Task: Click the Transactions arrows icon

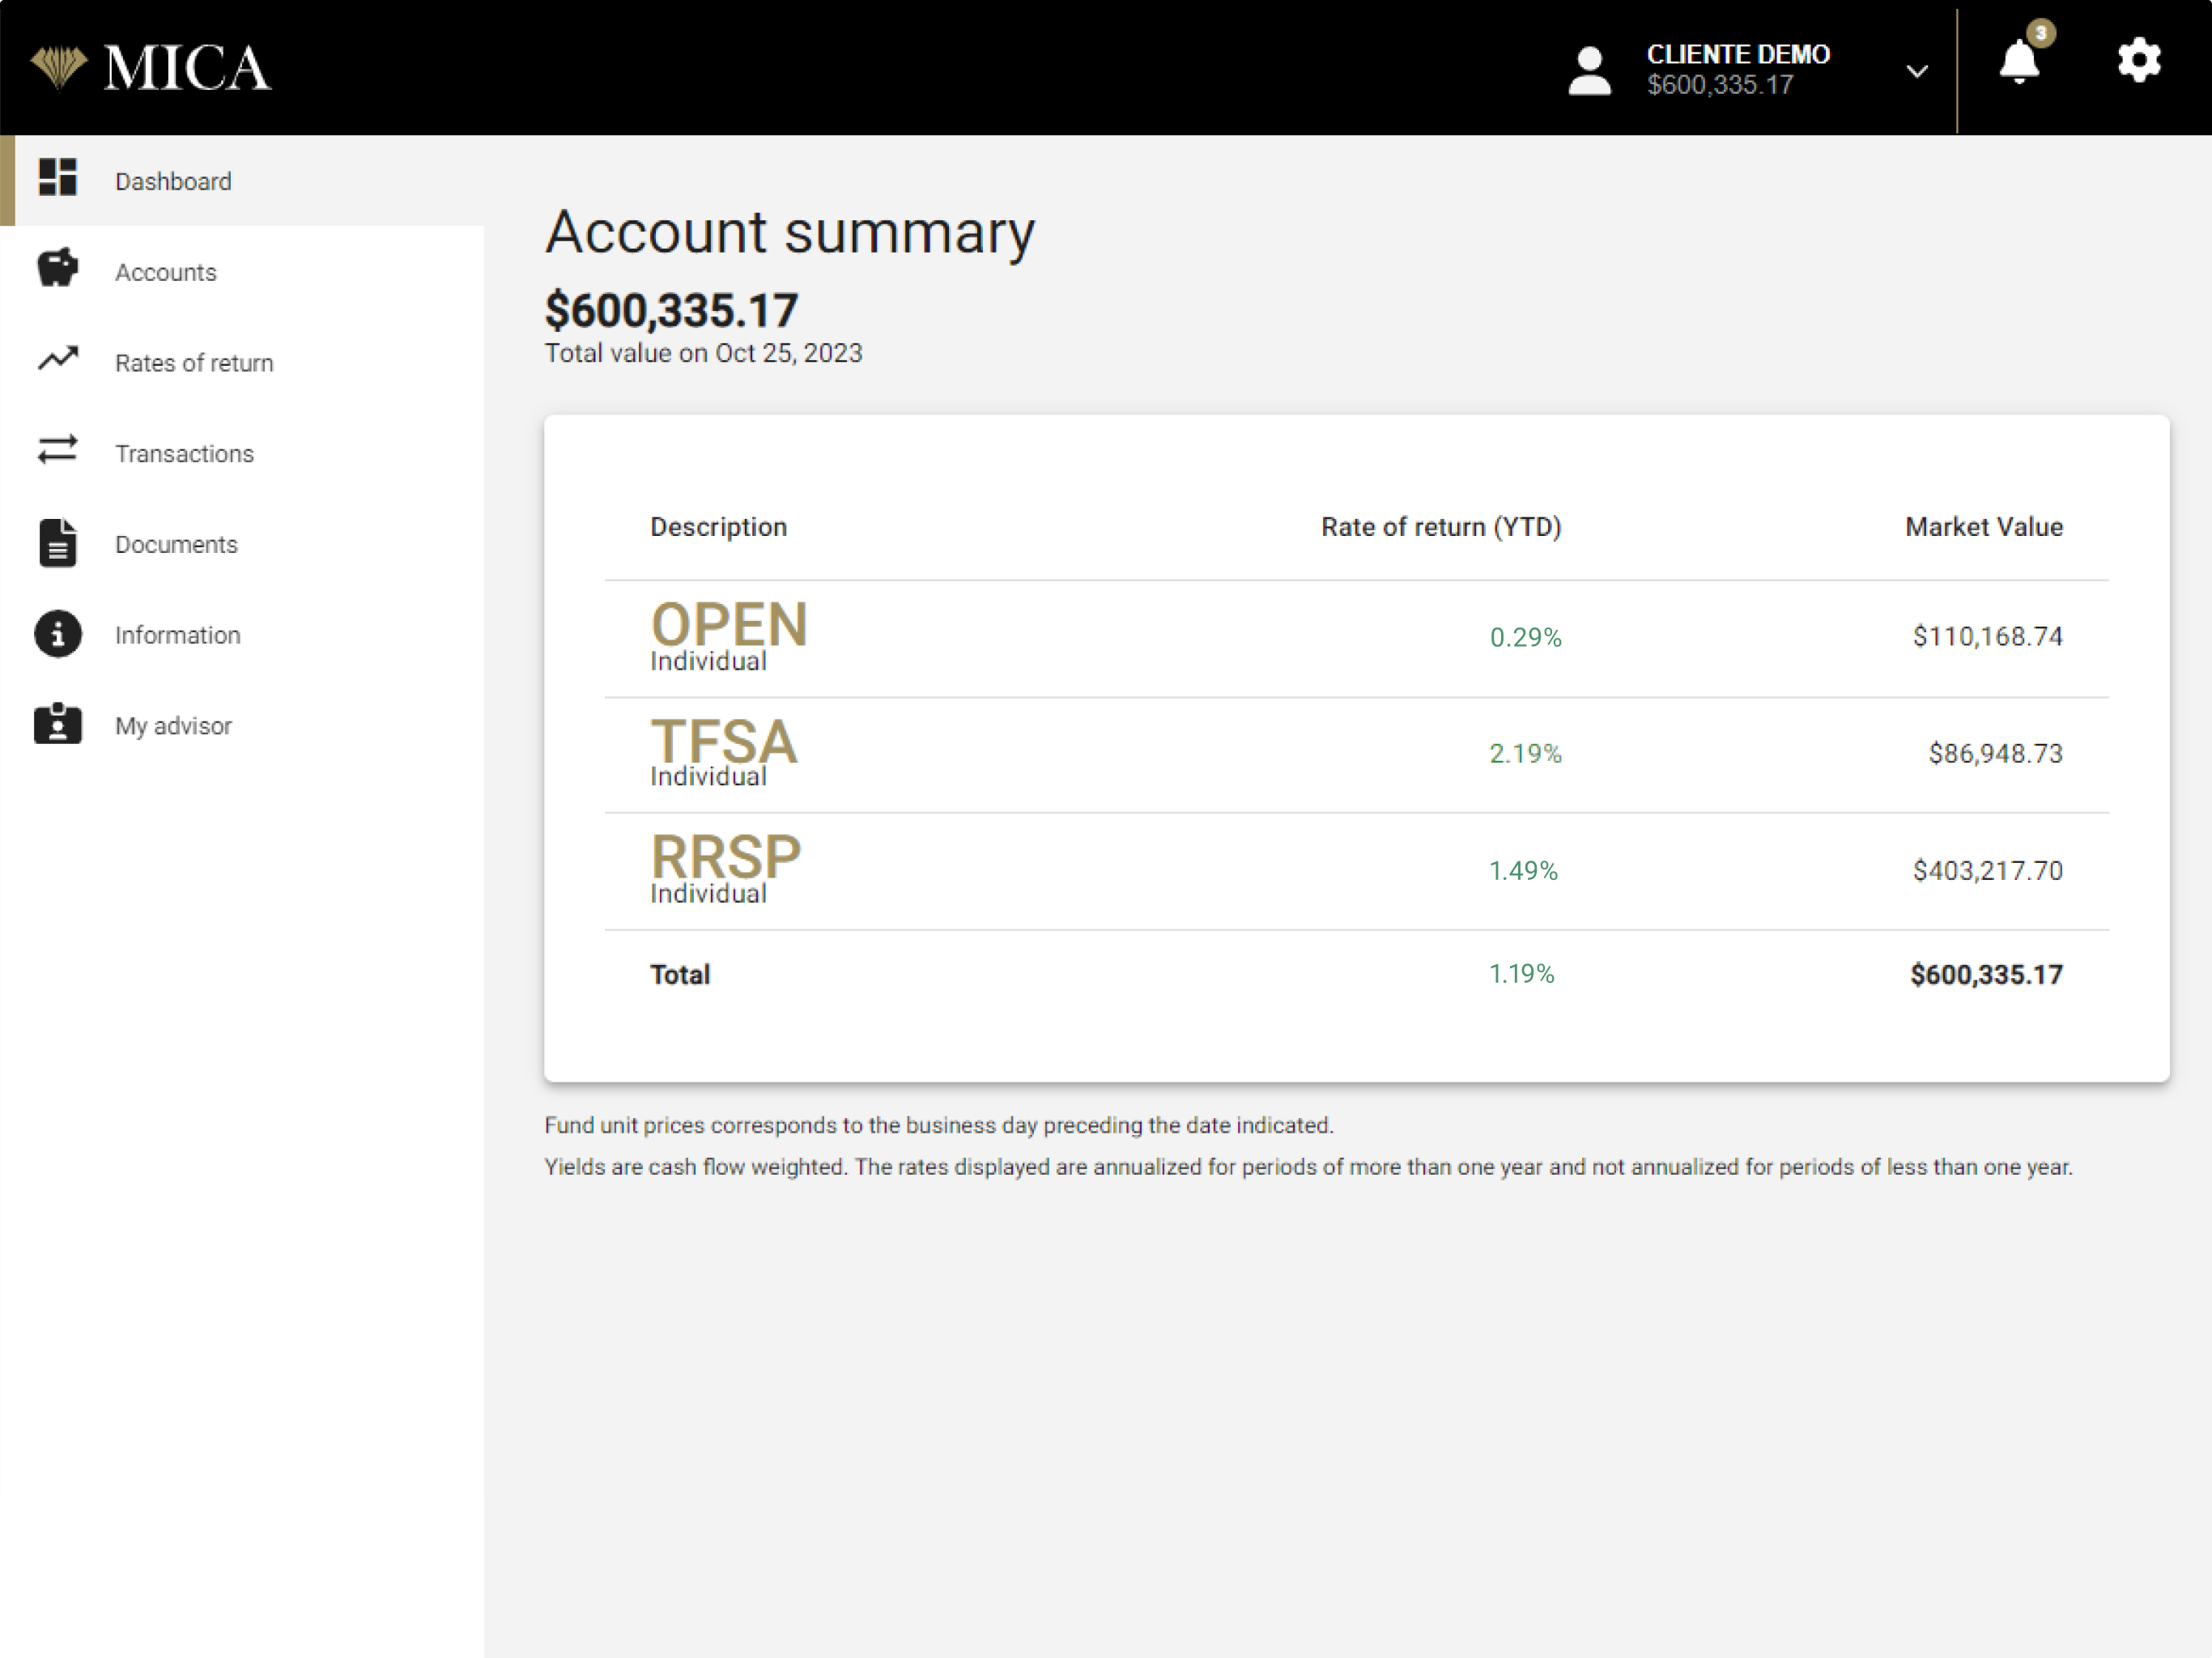Action: coord(58,449)
